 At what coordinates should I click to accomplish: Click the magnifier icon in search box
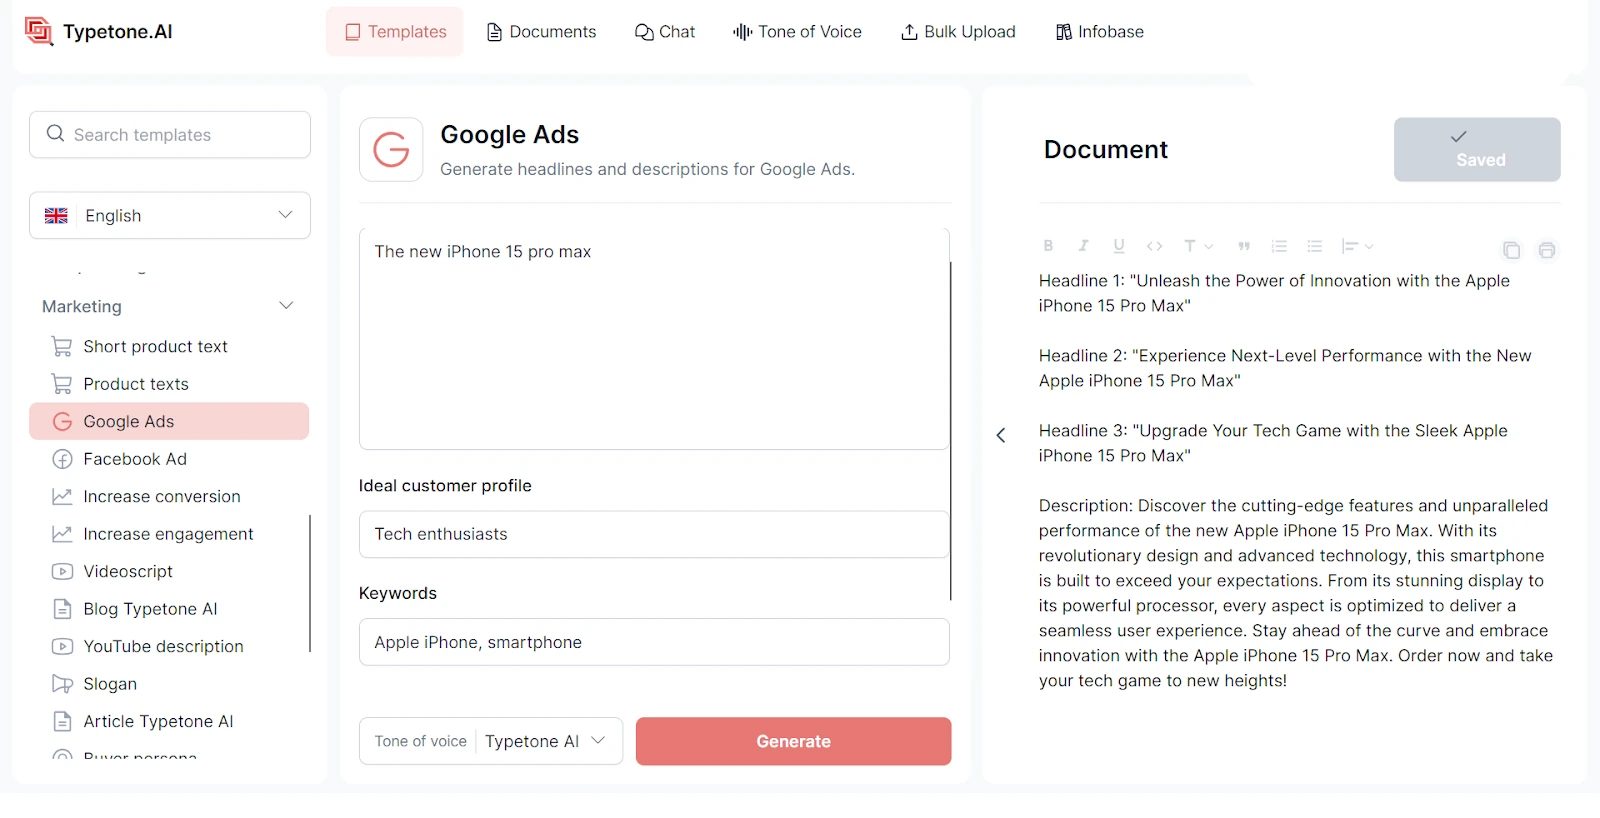[56, 134]
